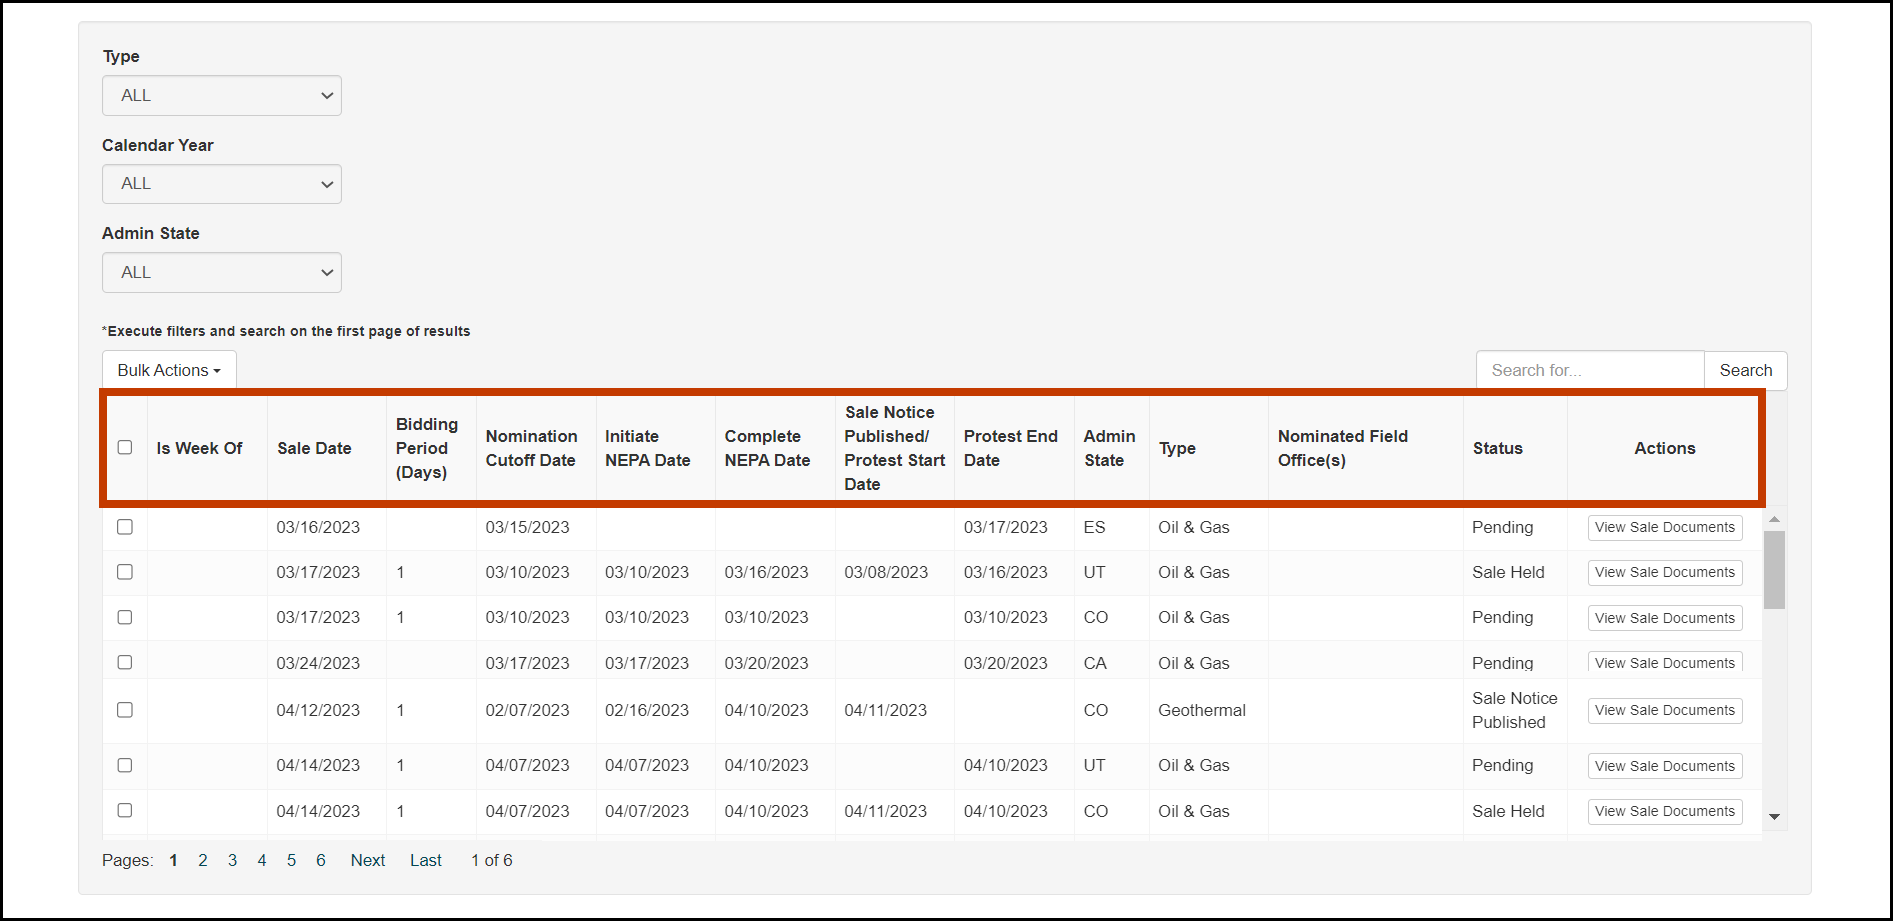Viewport: 1893px width, 921px height.
Task: Check the checkbox for the 03/16/2023 sale row
Action: click(124, 527)
